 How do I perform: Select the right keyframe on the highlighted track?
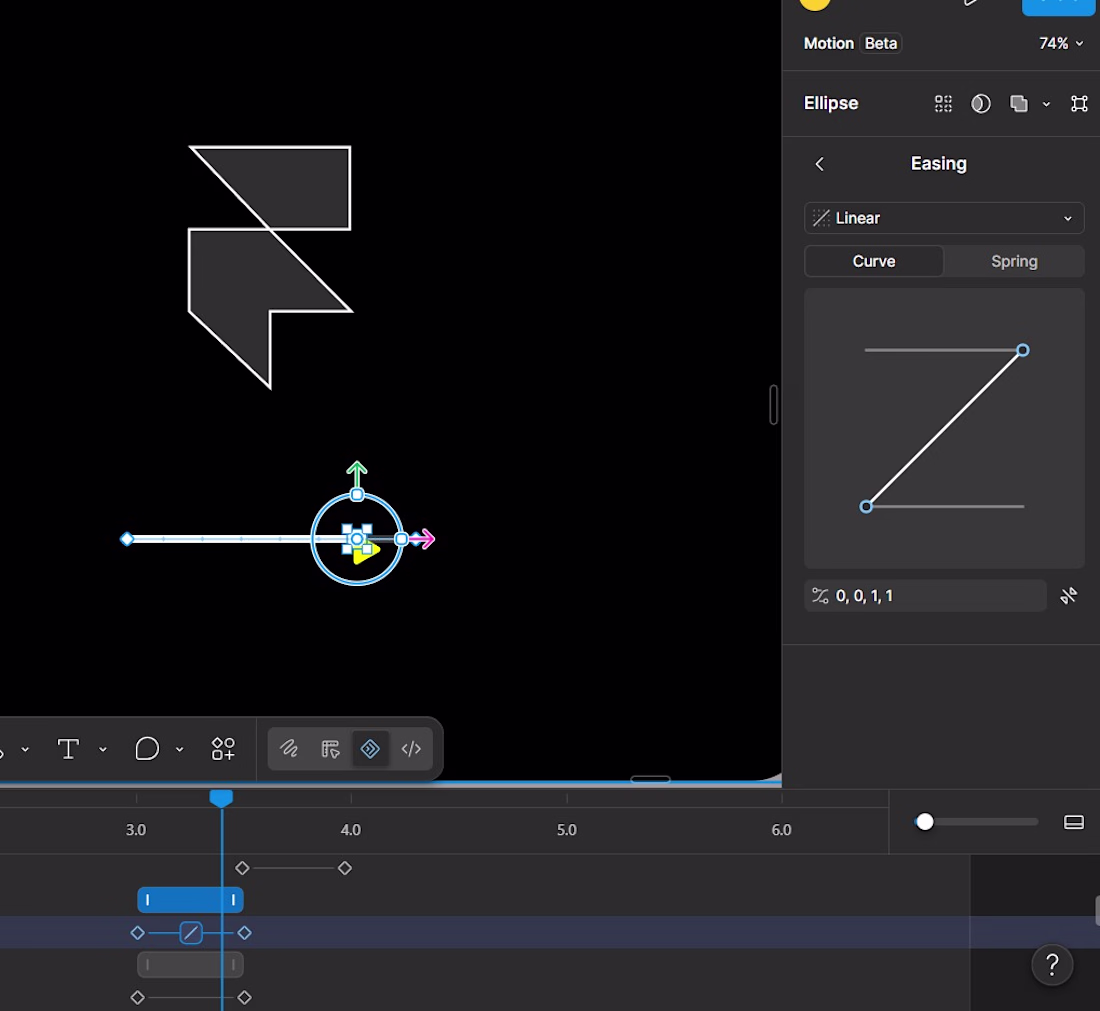244,932
